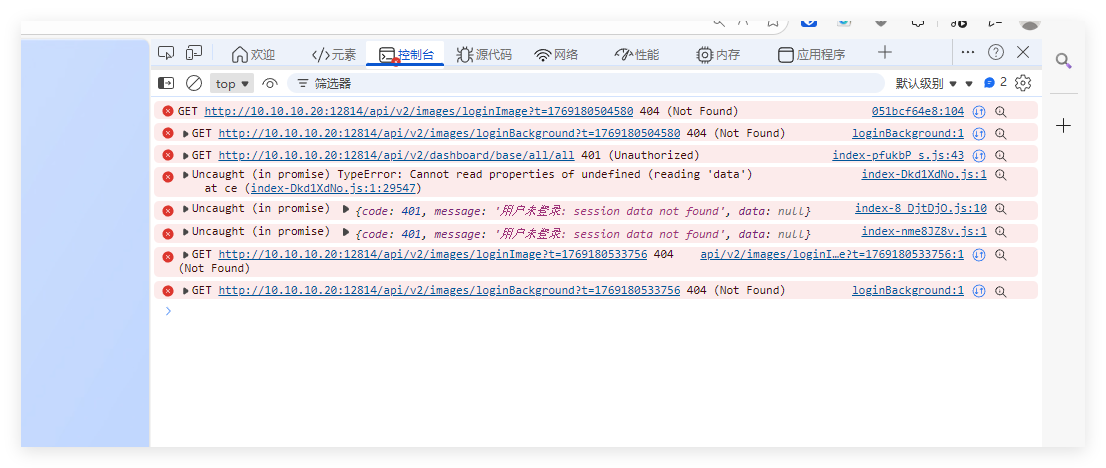Viewport: 1106px width, 468px height.
Task: Toggle the console sidebar panel
Action: pos(167,83)
